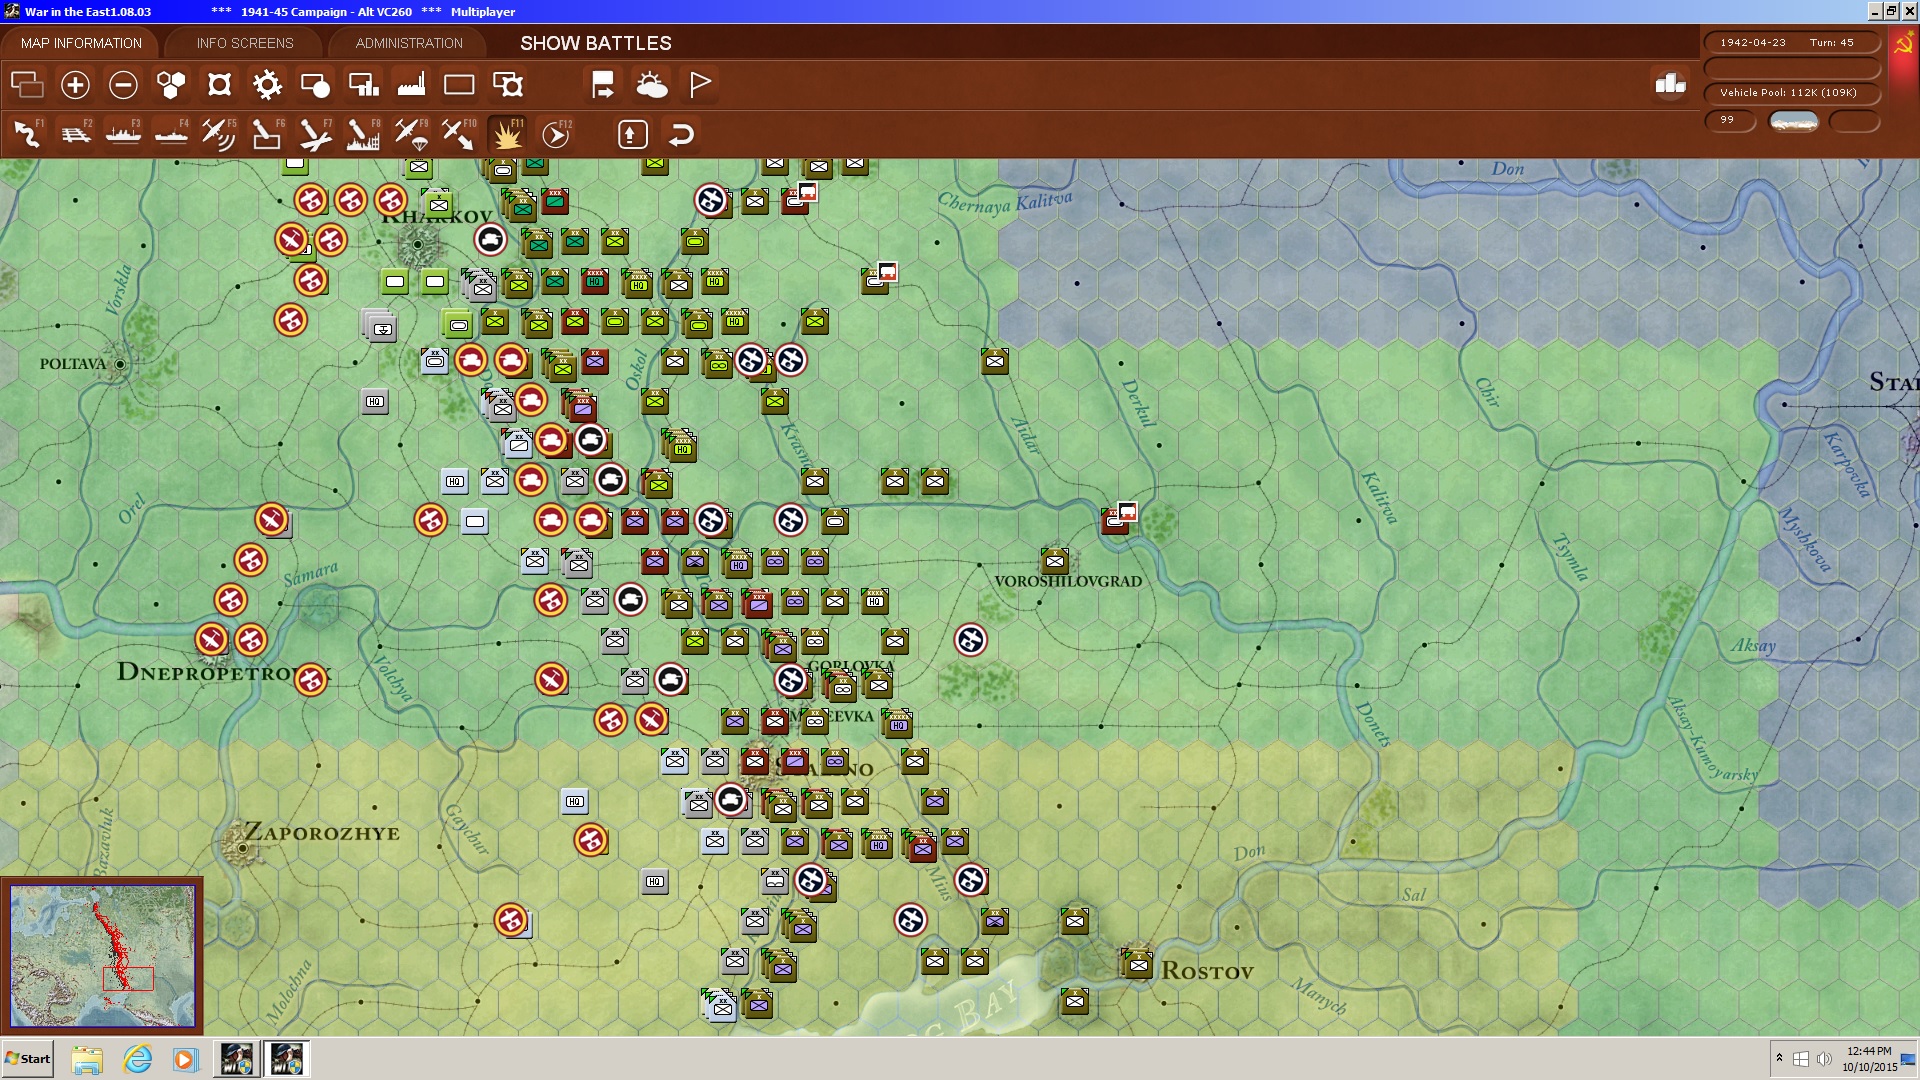The image size is (1920, 1080).
Task: Click the minimap thumbnail in the corner
Action: pyautogui.click(x=102, y=956)
